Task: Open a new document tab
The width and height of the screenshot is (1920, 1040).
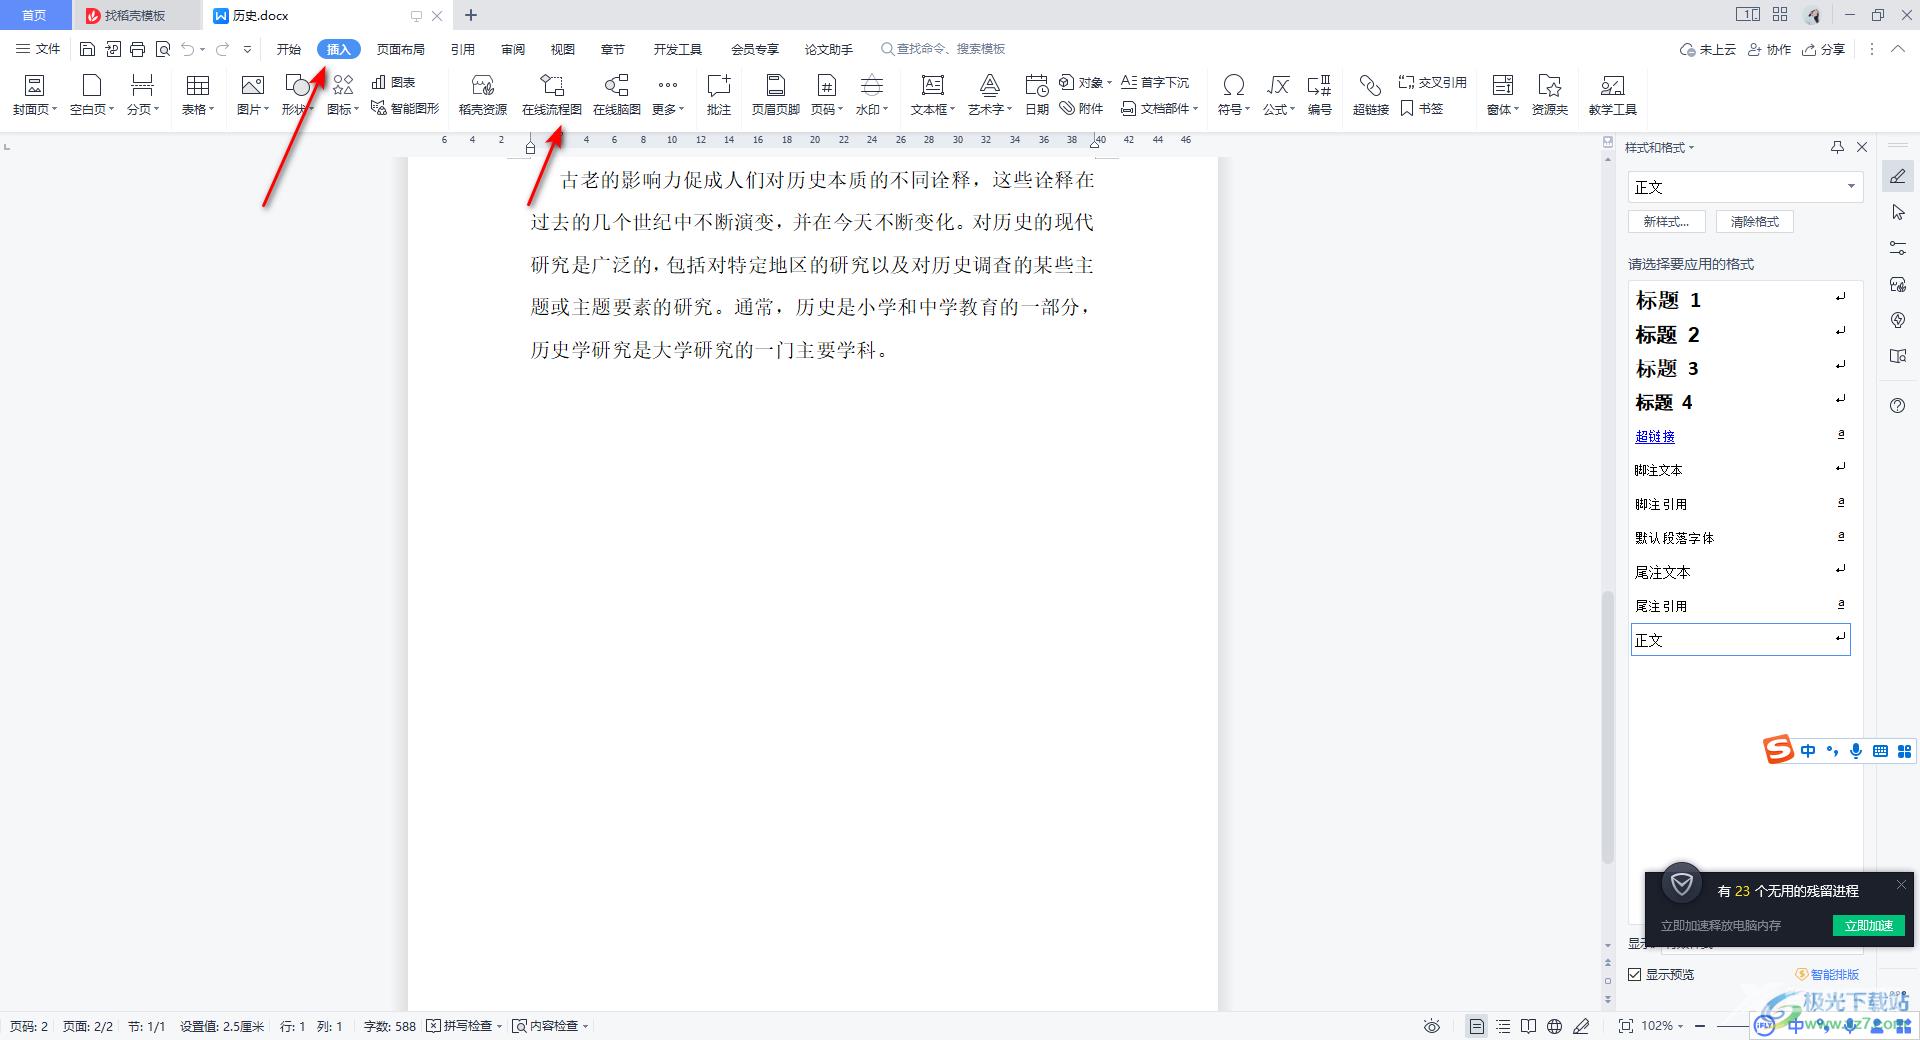Action: [471, 15]
